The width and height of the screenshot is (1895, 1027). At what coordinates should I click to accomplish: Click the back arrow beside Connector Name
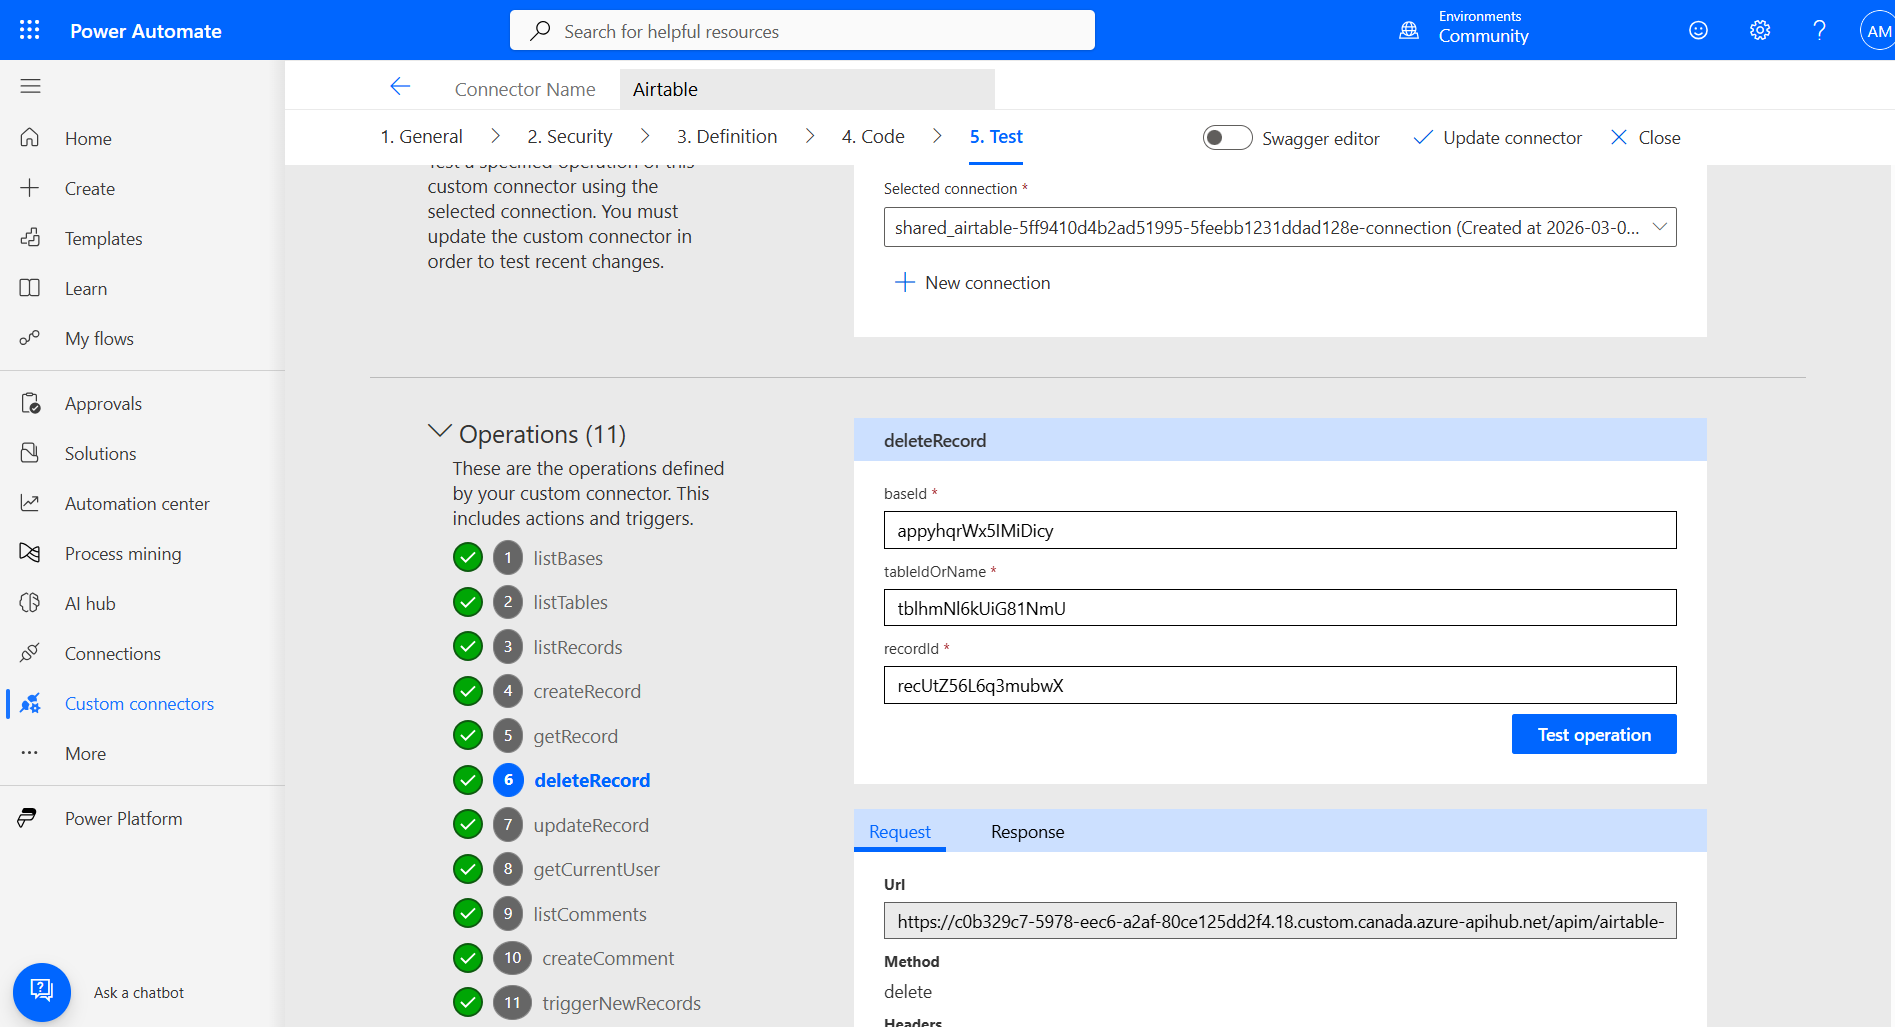[400, 87]
